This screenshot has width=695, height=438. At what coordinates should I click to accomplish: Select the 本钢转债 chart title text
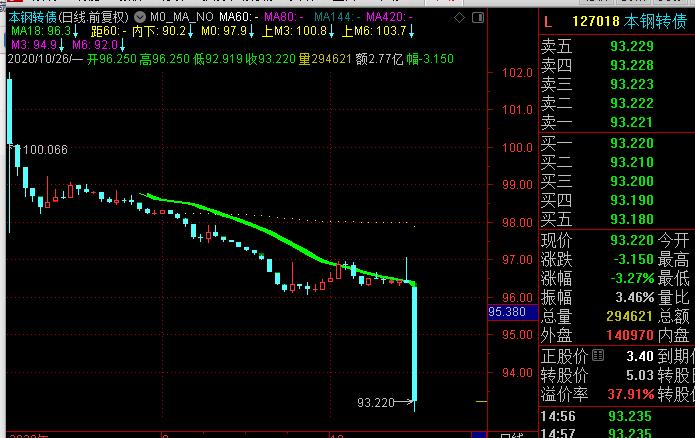(32, 17)
